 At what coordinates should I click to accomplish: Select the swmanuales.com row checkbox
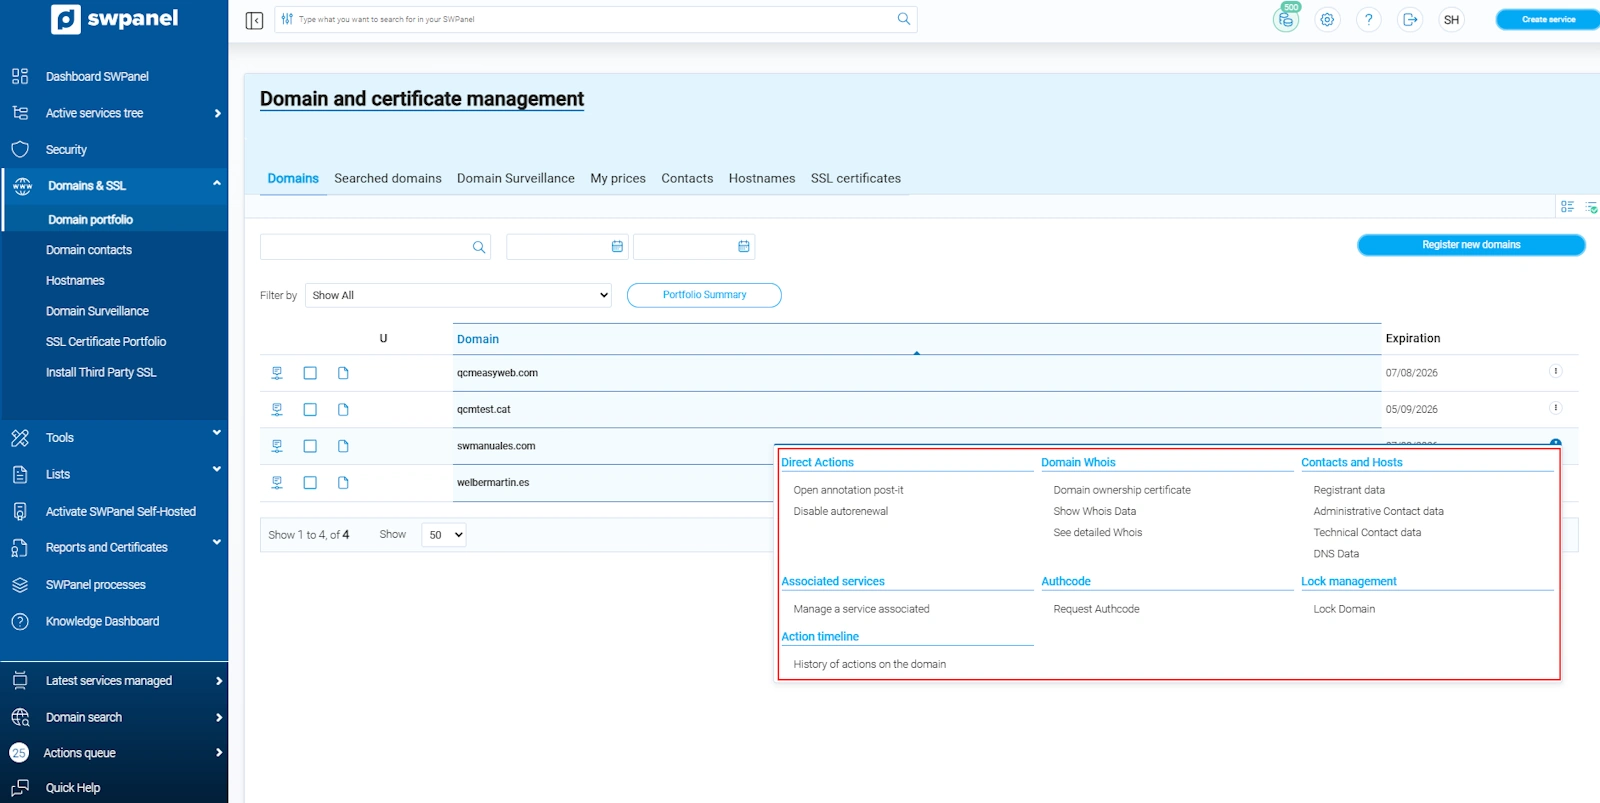tap(310, 446)
